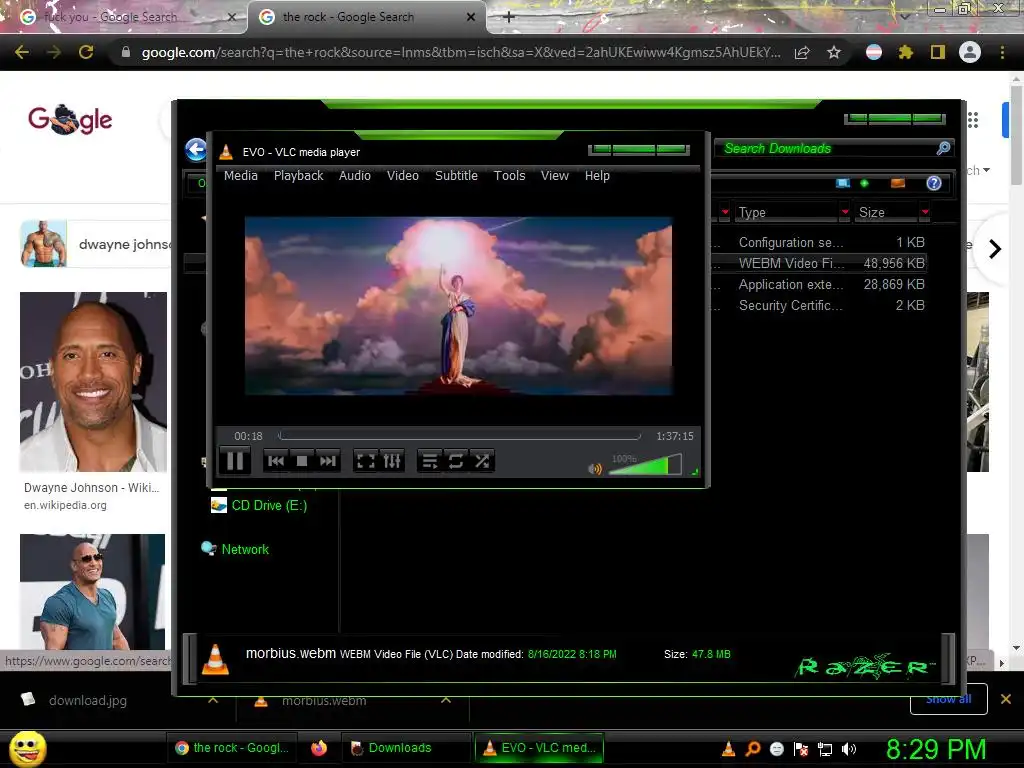Click the Google logo doodle
This screenshot has height=768, width=1024.
click(x=70, y=119)
